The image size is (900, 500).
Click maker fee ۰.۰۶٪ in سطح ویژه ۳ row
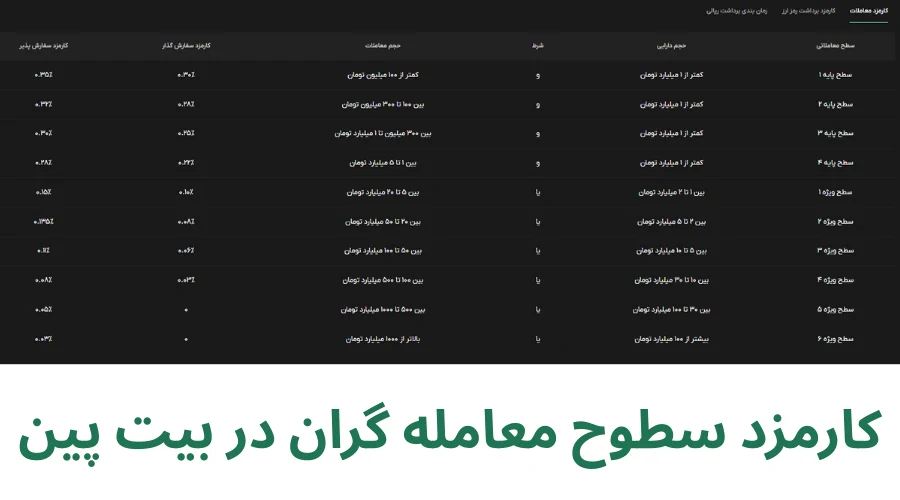[x=186, y=250]
